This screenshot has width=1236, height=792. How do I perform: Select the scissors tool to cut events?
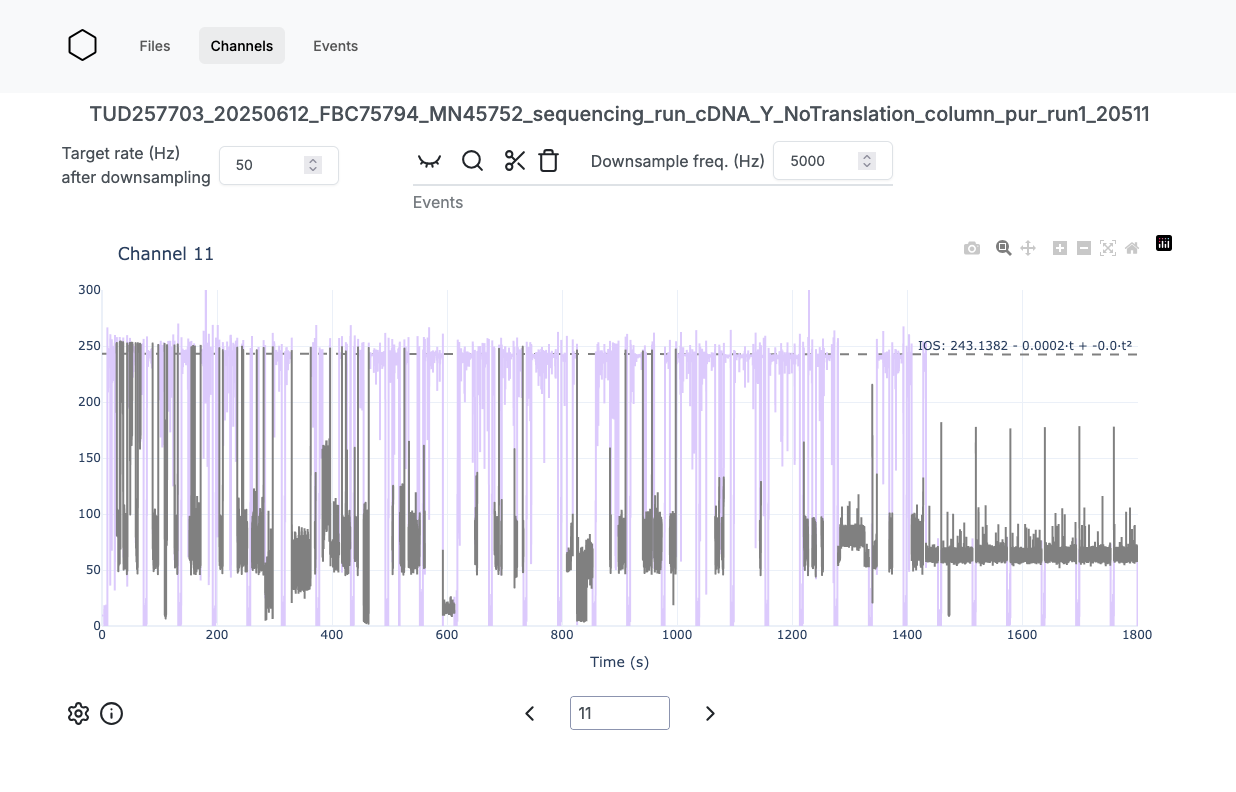[x=514, y=160]
